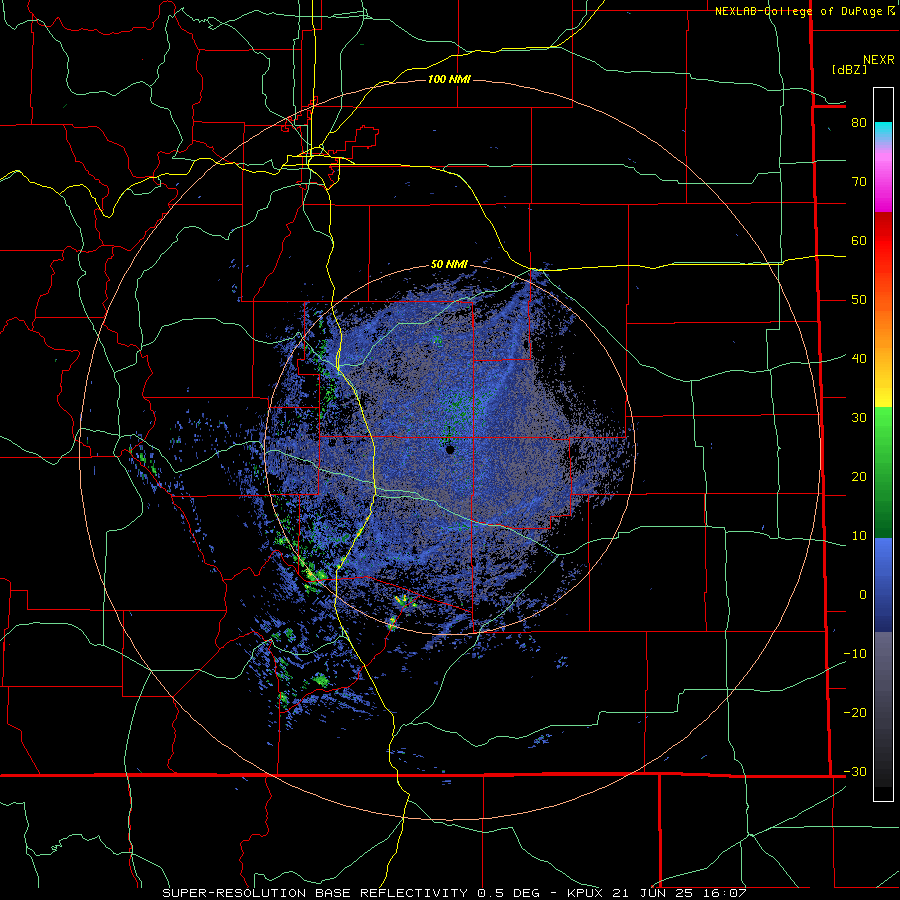Viewport: 900px width, 900px height.
Task: Click the 40 value on the dBZ scale
Action: 859,359
